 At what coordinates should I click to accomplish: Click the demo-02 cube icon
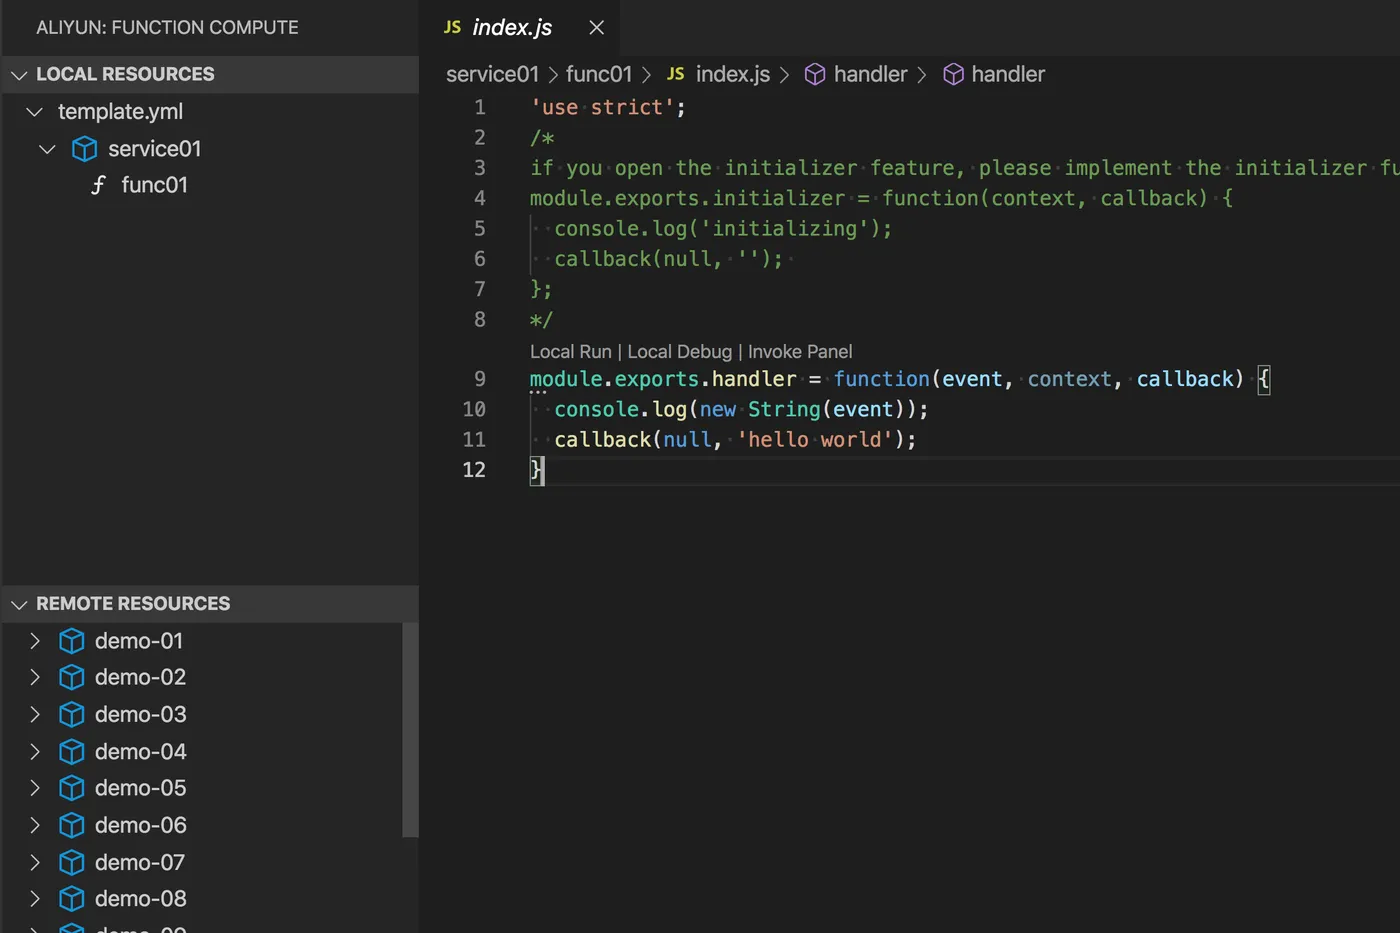tap(72, 678)
